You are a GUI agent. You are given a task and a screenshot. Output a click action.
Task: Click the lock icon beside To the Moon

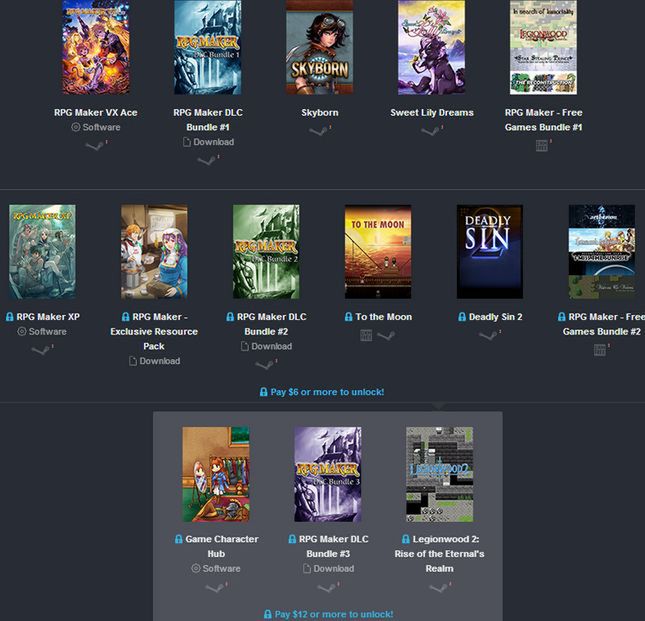(x=348, y=317)
